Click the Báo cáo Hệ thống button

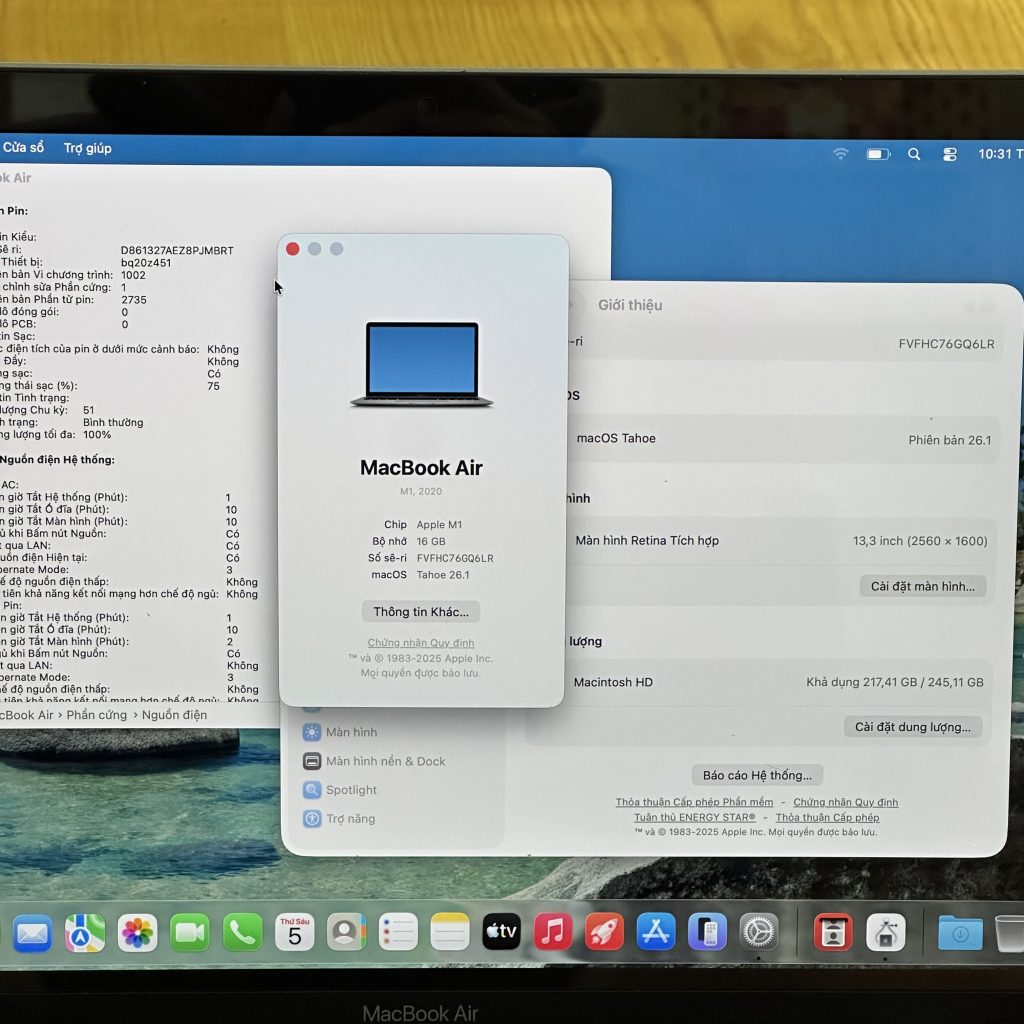click(756, 774)
